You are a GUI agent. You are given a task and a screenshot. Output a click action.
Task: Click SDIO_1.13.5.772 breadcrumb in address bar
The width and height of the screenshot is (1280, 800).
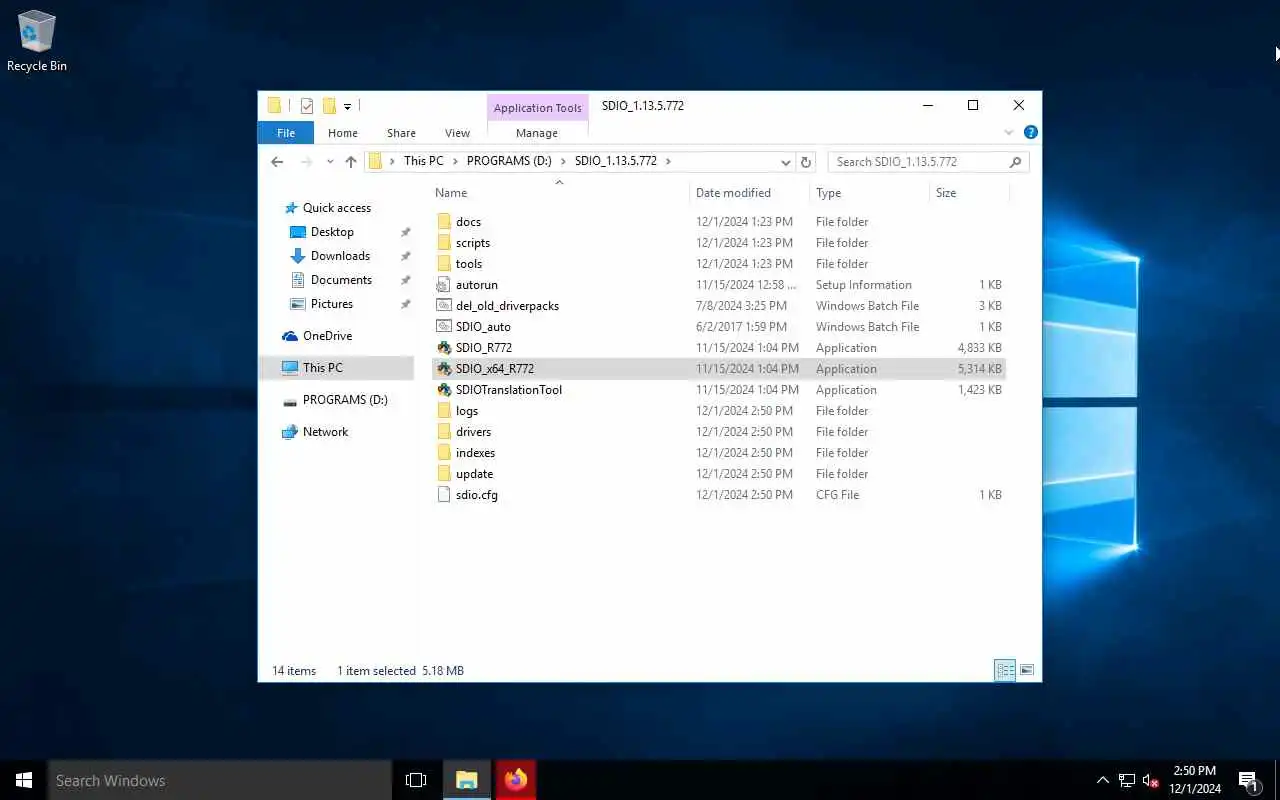click(615, 161)
